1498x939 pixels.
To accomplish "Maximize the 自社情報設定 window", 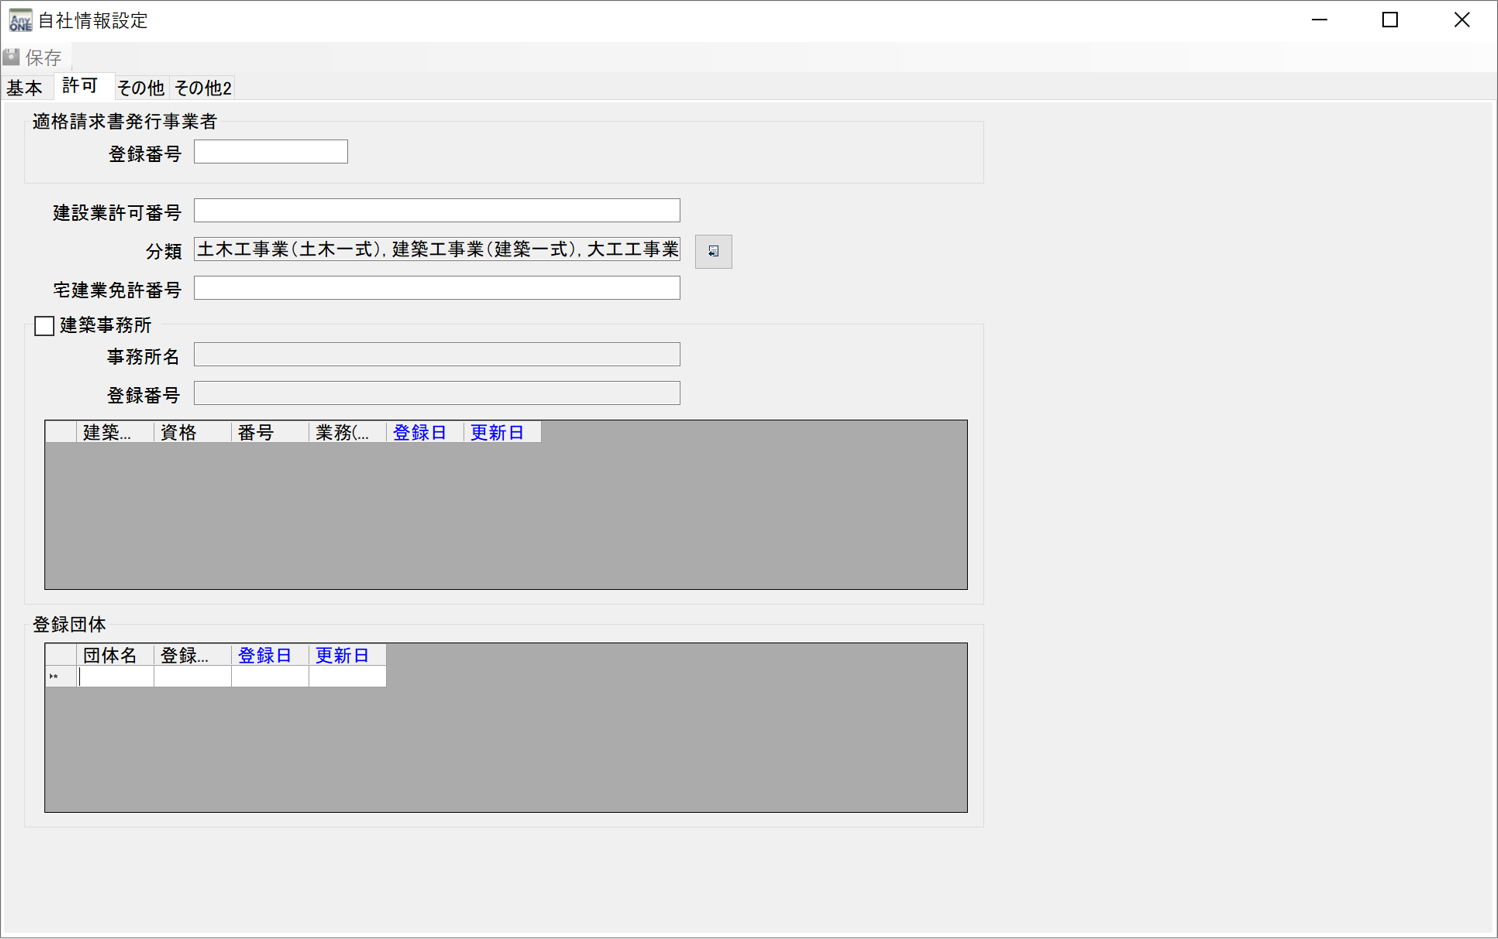I will [1390, 20].
